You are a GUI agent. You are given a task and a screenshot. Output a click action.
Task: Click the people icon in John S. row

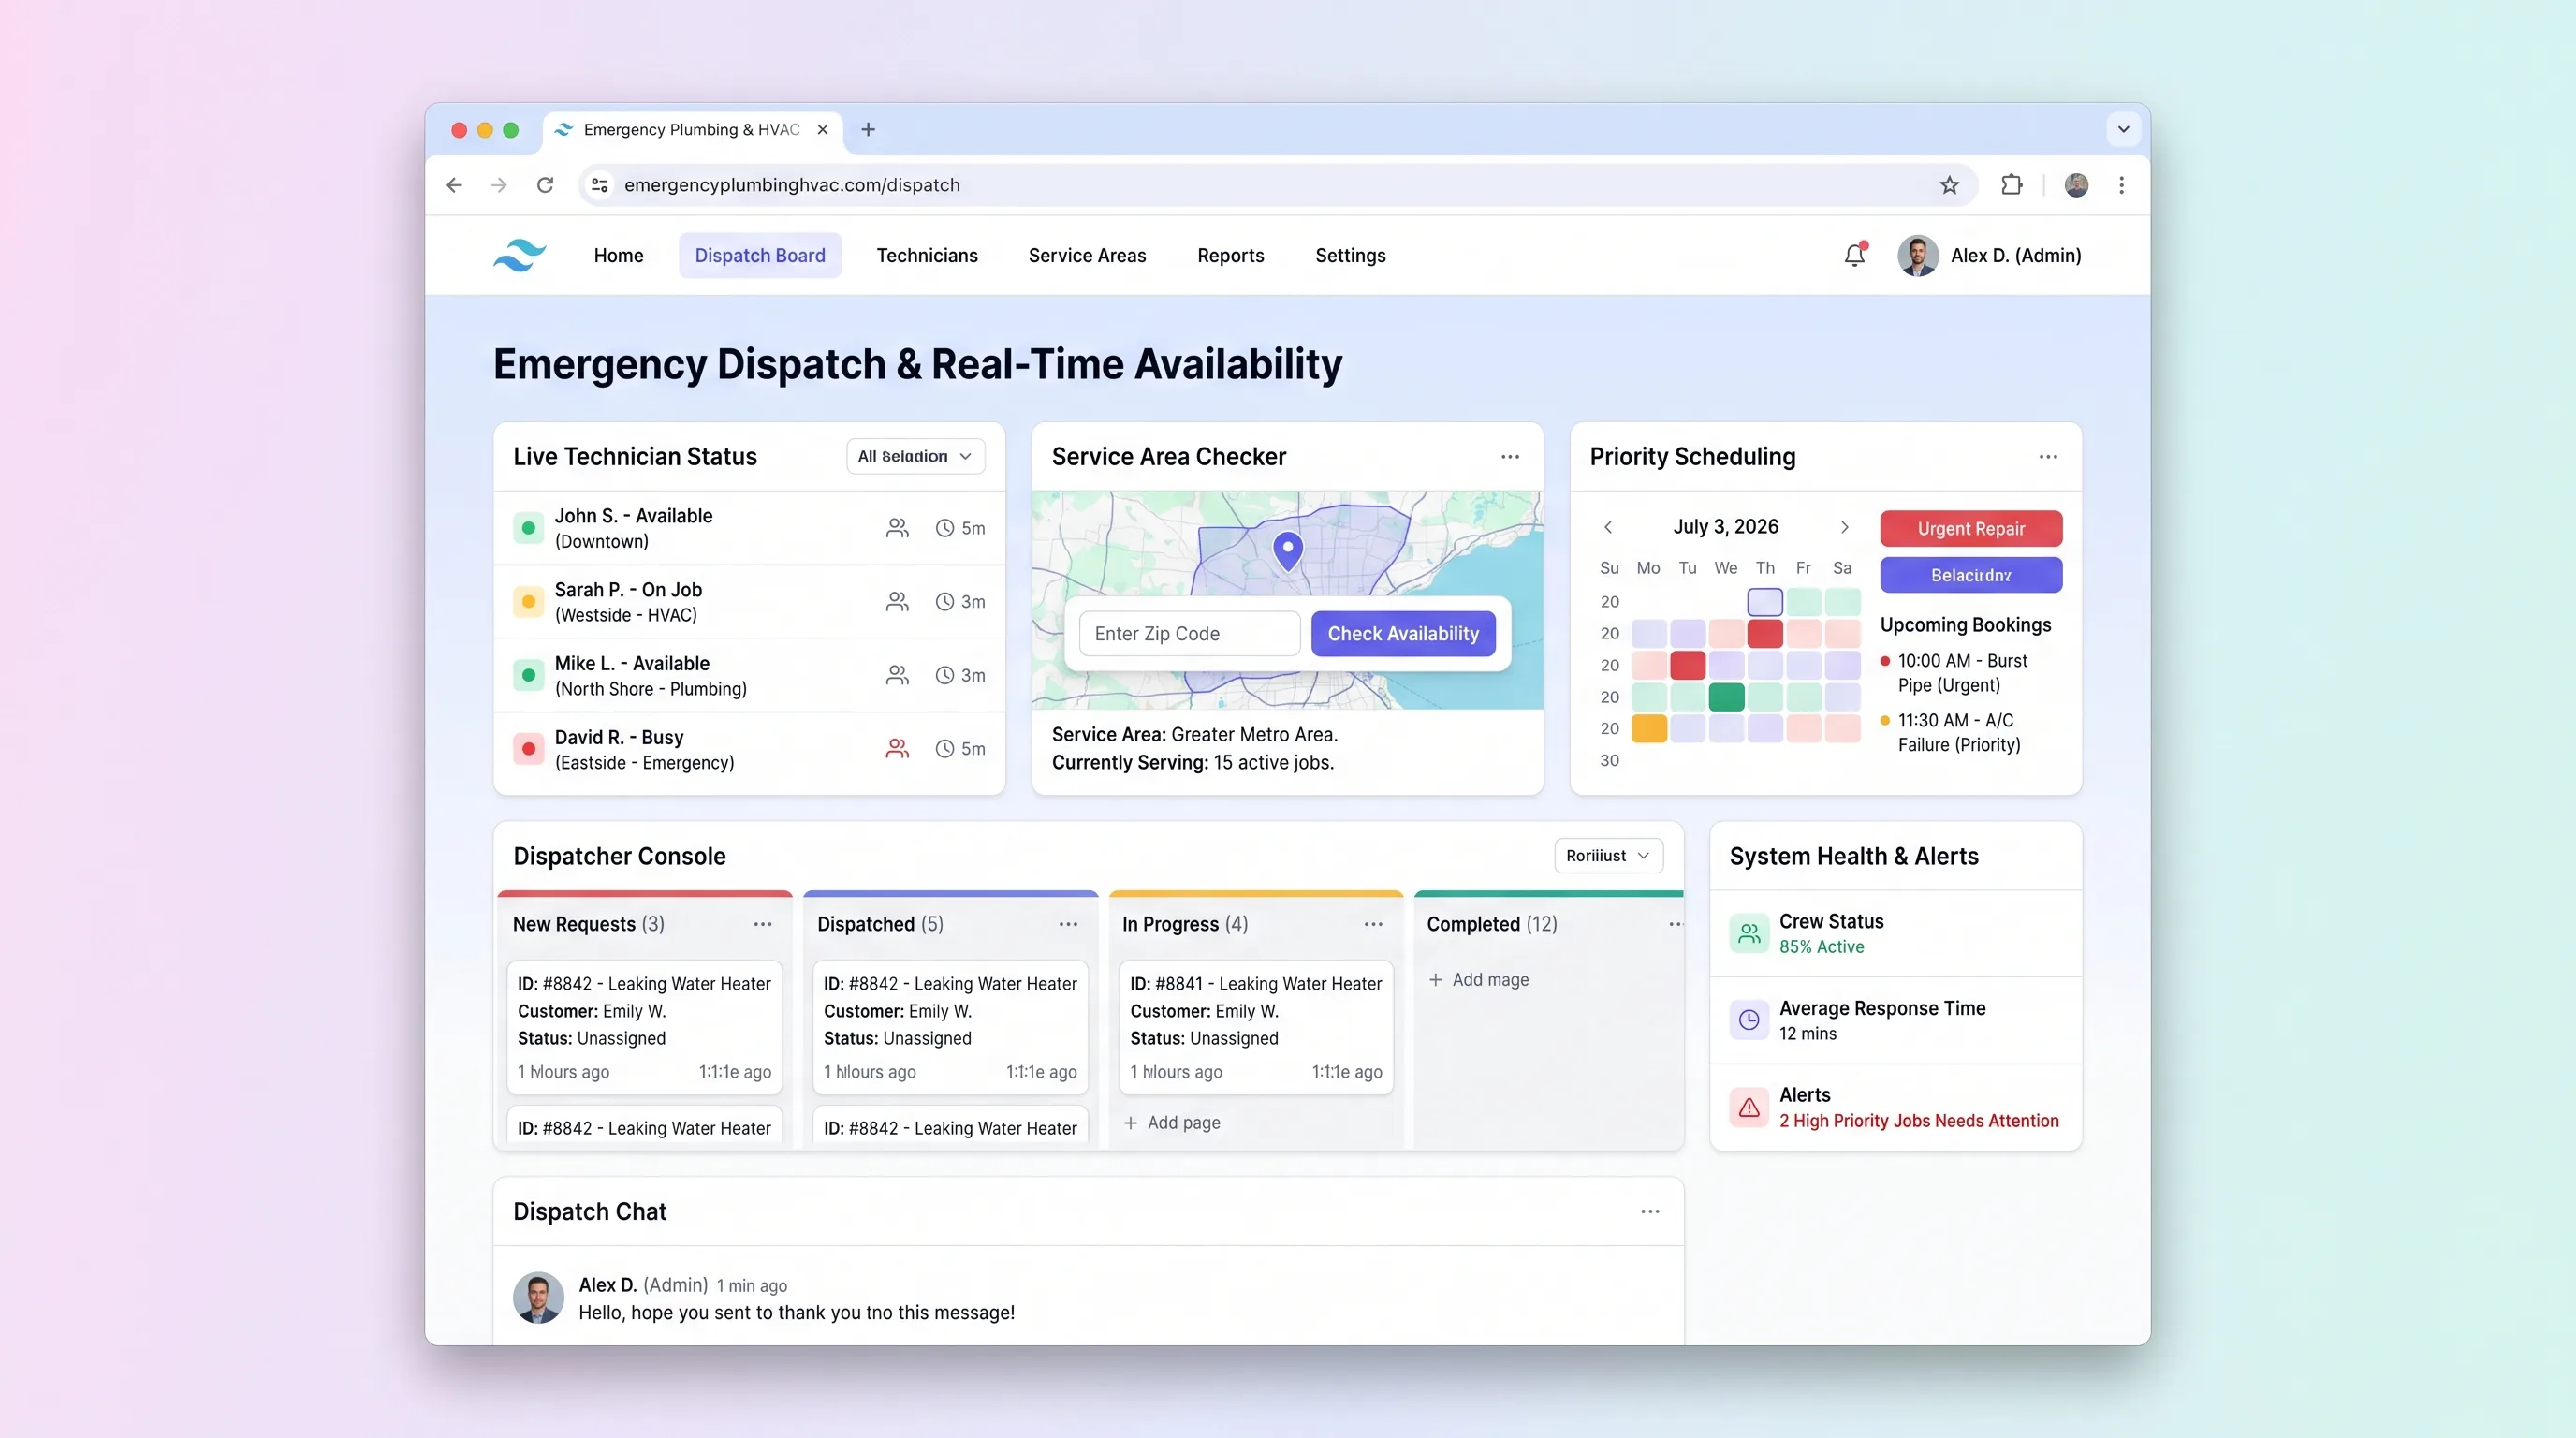pyautogui.click(x=897, y=528)
